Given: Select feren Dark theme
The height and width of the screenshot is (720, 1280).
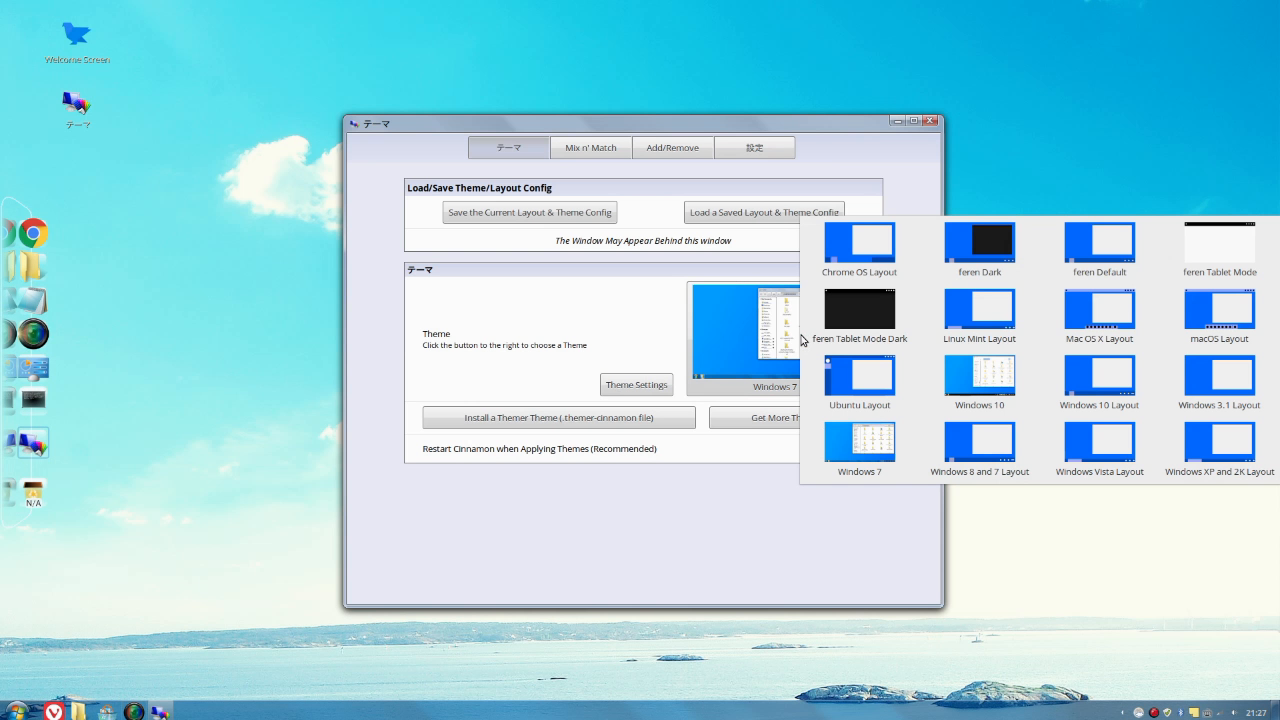Looking at the screenshot, I should click(979, 250).
